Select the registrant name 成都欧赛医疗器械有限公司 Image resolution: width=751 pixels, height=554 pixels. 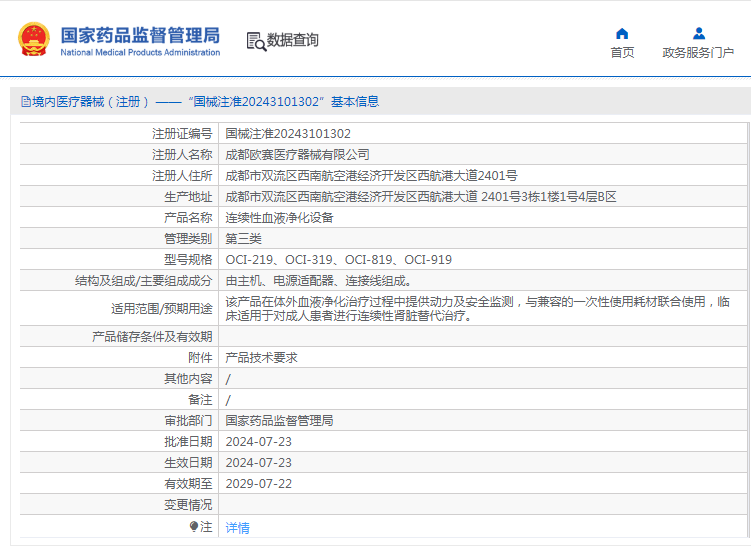297,155
